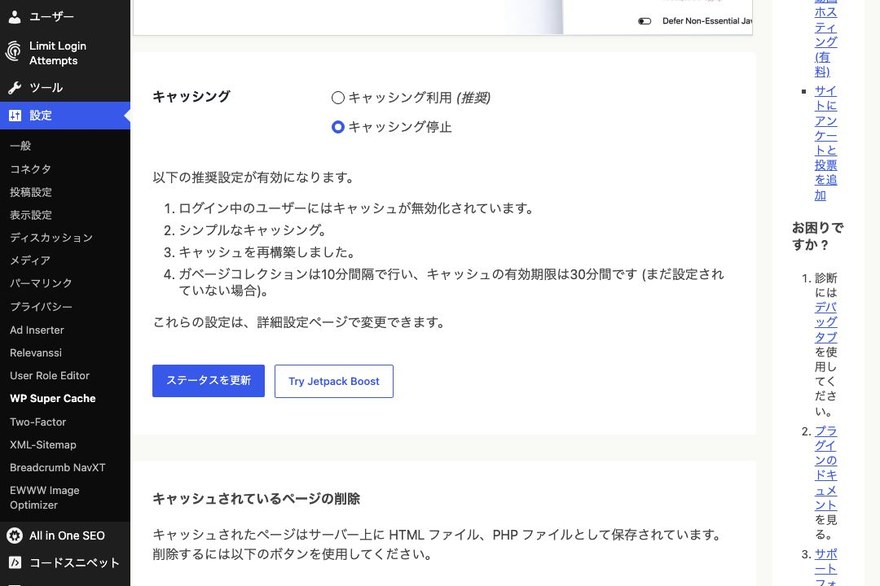The image size is (880, 586).
Task: Open the Limit Login Attempts menu
Action: point(65,53)
